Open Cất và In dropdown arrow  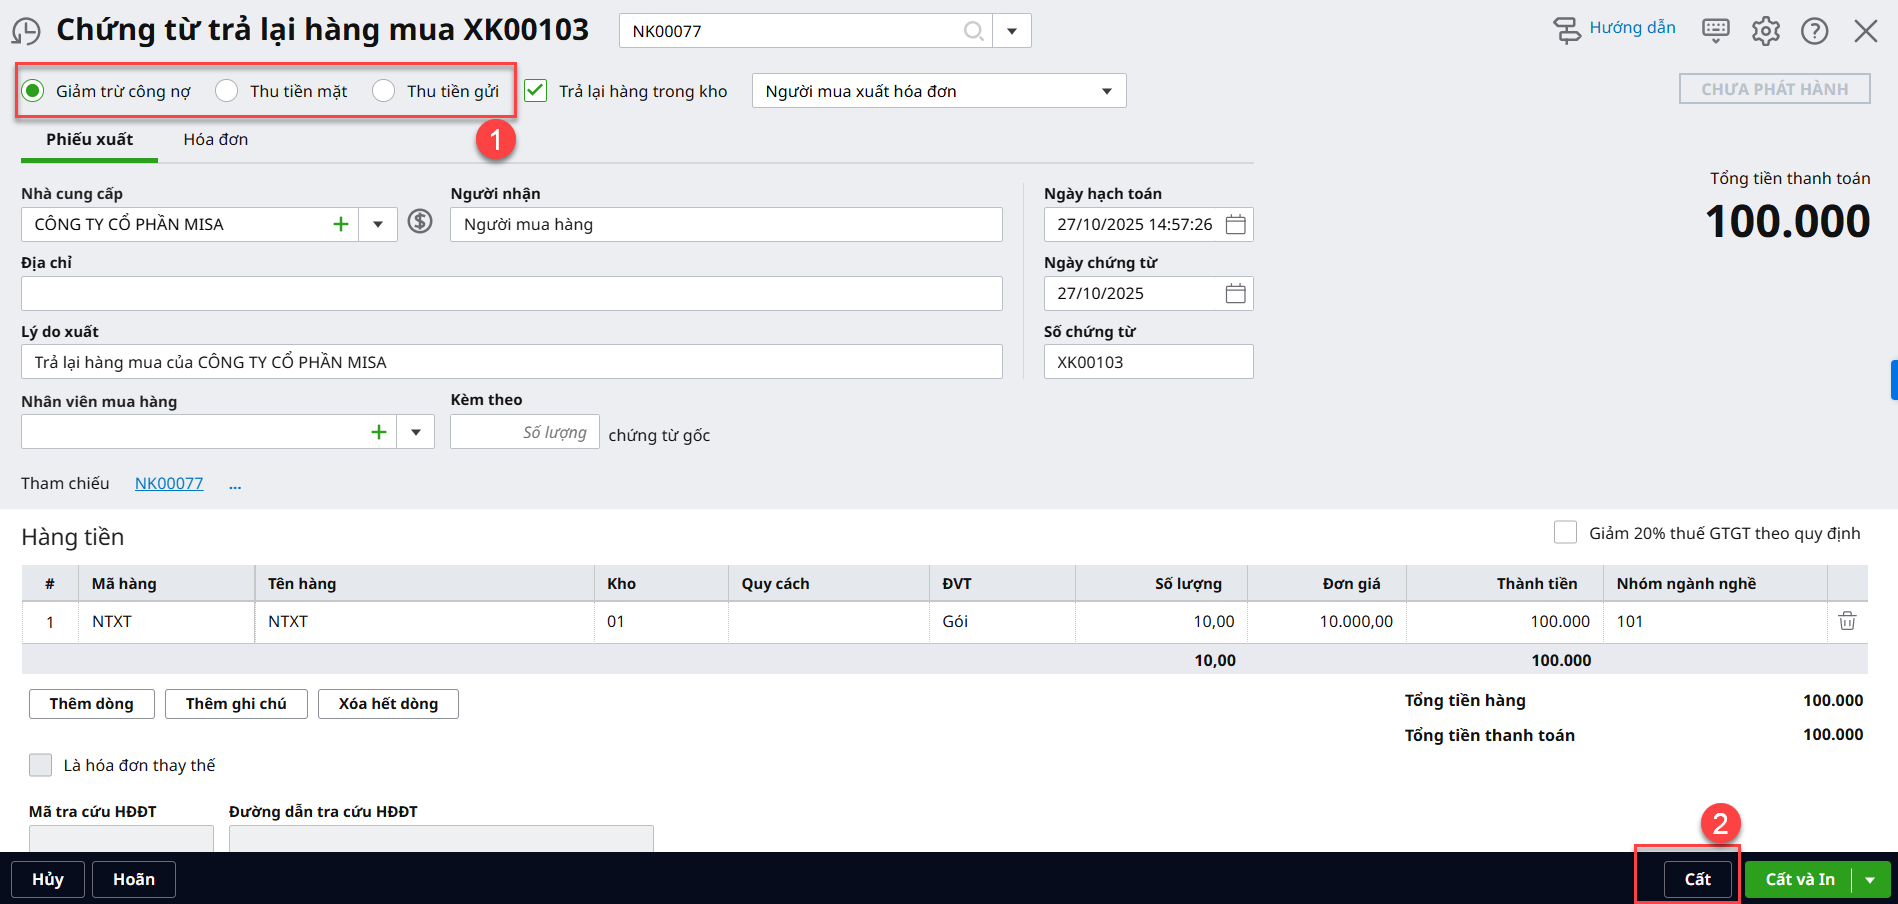pos(1870,880)
